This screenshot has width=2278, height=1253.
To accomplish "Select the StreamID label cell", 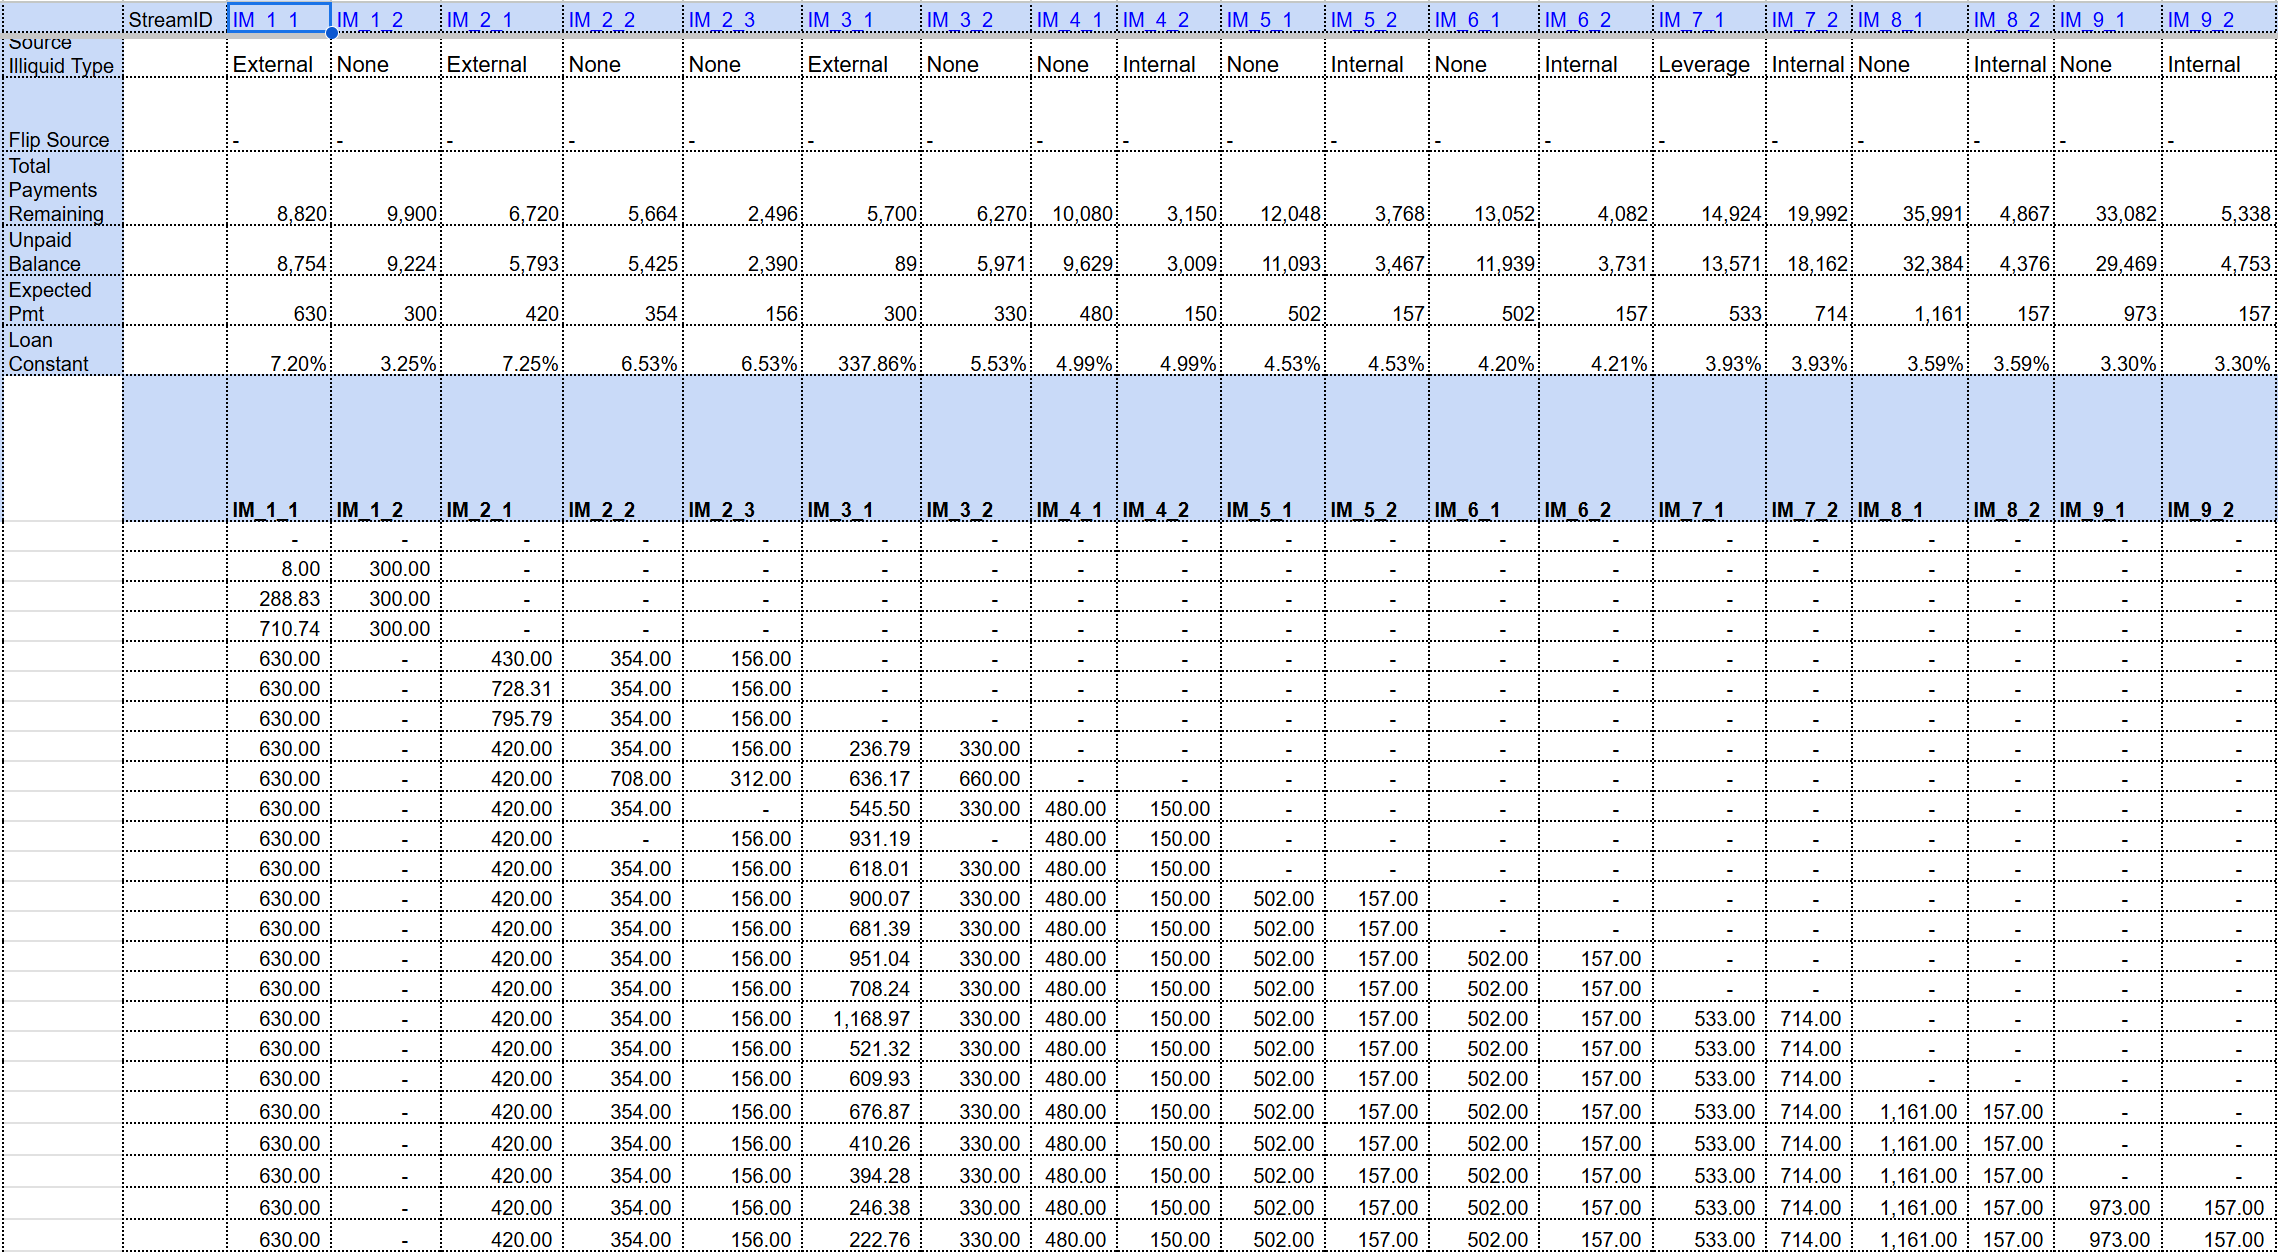I will pyautogui.click(x=171, y=20).
